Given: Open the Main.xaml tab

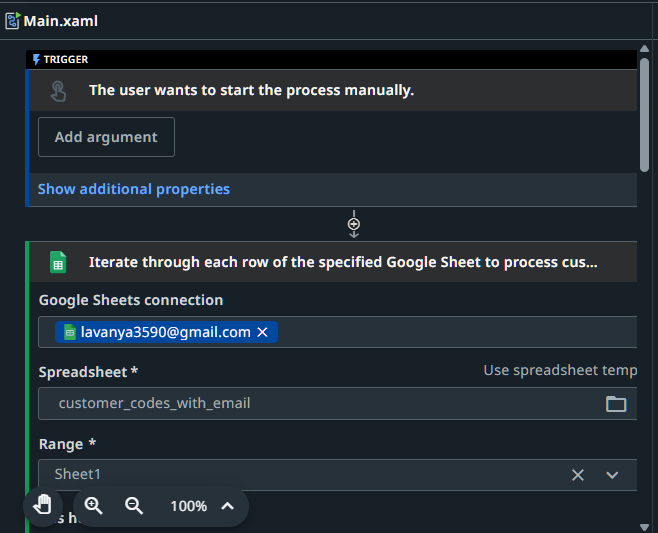Looking at the screenshot, I should pyautogui.click(x=52, y=21).
